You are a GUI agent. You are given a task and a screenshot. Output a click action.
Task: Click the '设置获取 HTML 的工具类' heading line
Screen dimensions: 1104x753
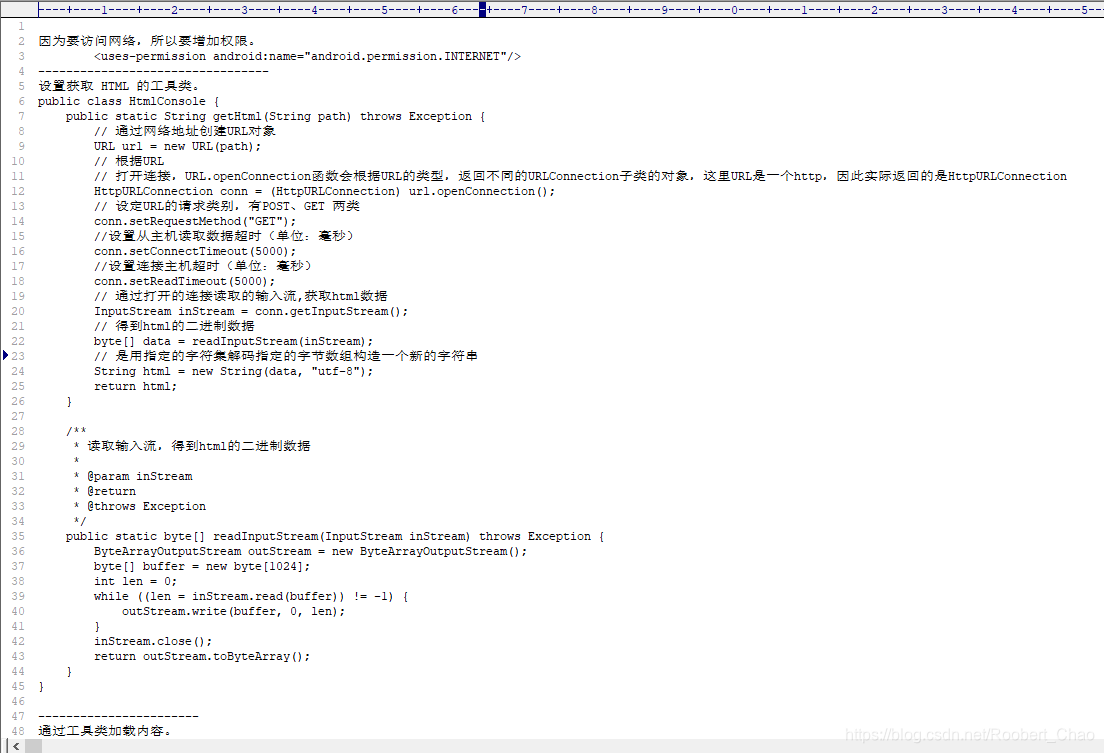118,86
